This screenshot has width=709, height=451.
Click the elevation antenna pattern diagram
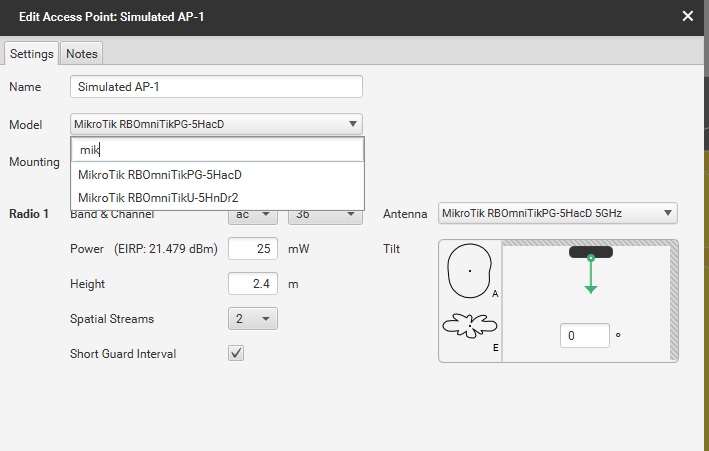[x=470, y=326]
